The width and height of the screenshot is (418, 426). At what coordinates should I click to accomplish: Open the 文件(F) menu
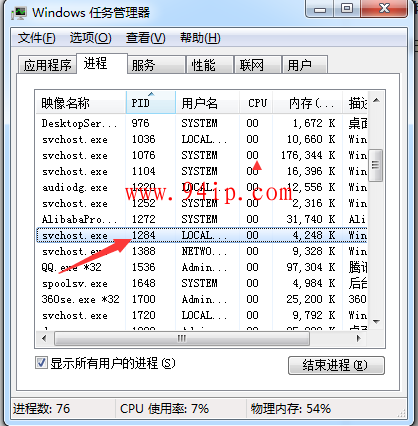(x=37, y=38)
